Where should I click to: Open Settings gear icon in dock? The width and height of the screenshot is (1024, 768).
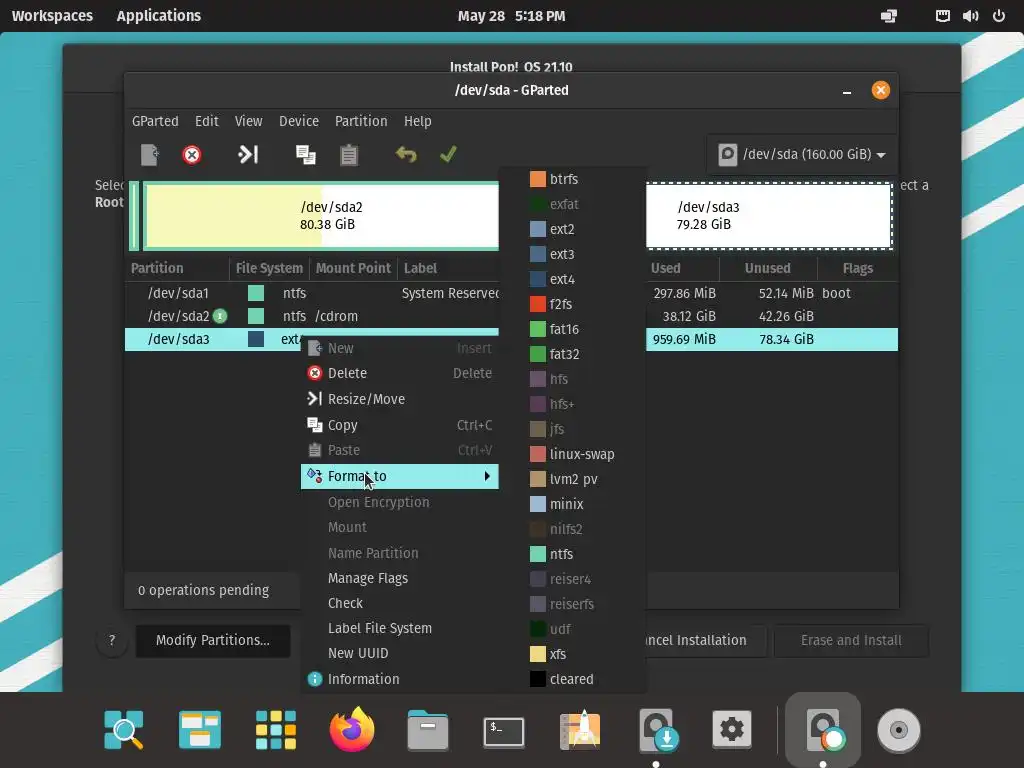coord(731,729)
